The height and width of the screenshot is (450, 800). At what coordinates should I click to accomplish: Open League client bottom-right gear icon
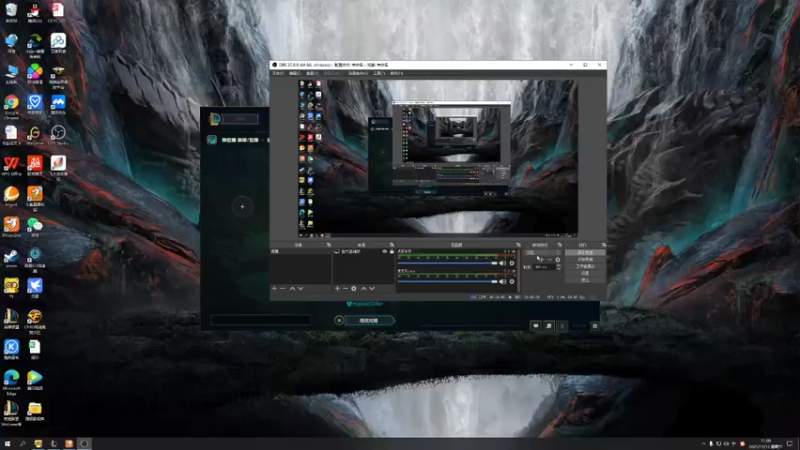595,326
